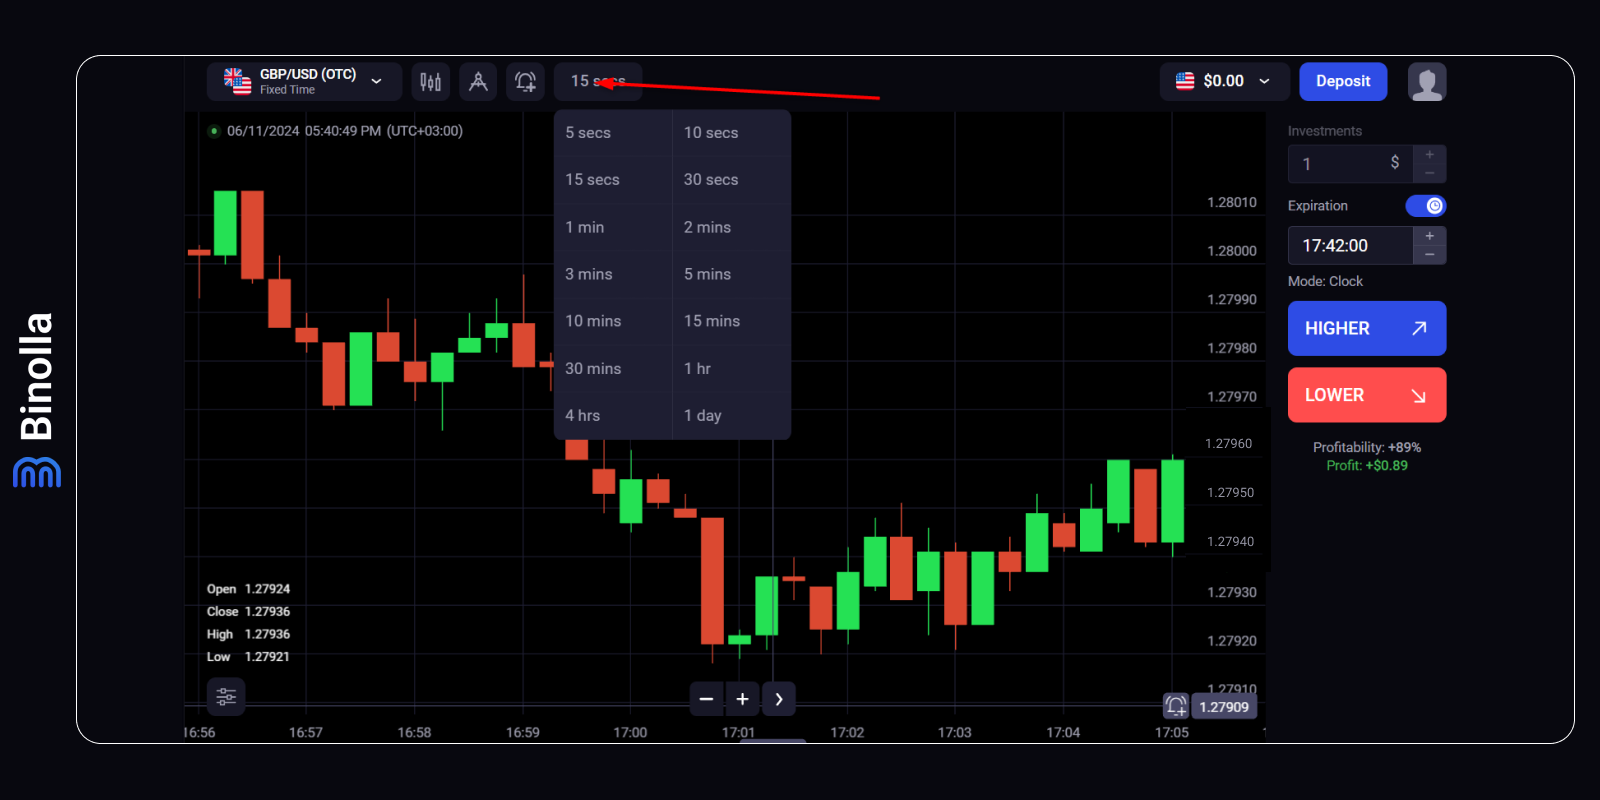The height and width of the screenshot is (800, 1600).
Task: Add alert at the 1.27909 price bell
Action: (x=1176, y=706)
